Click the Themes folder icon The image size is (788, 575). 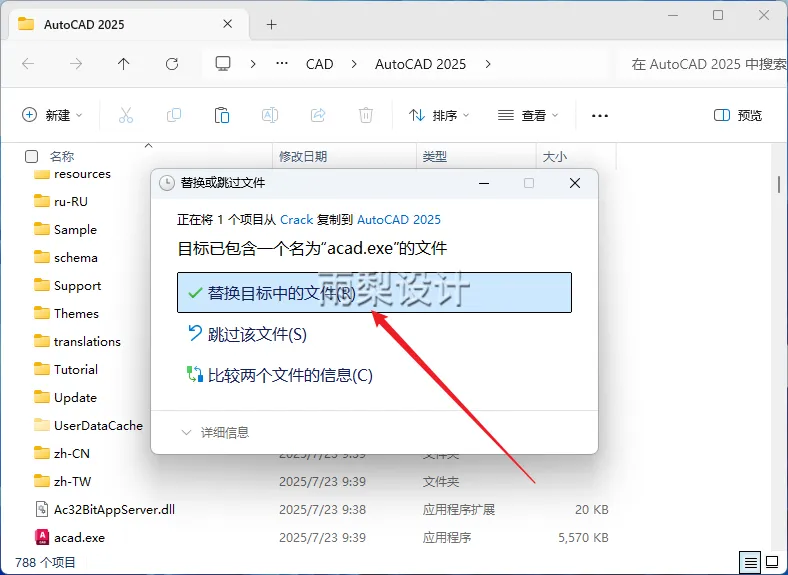pyautogui.click(x=42, y=313)
